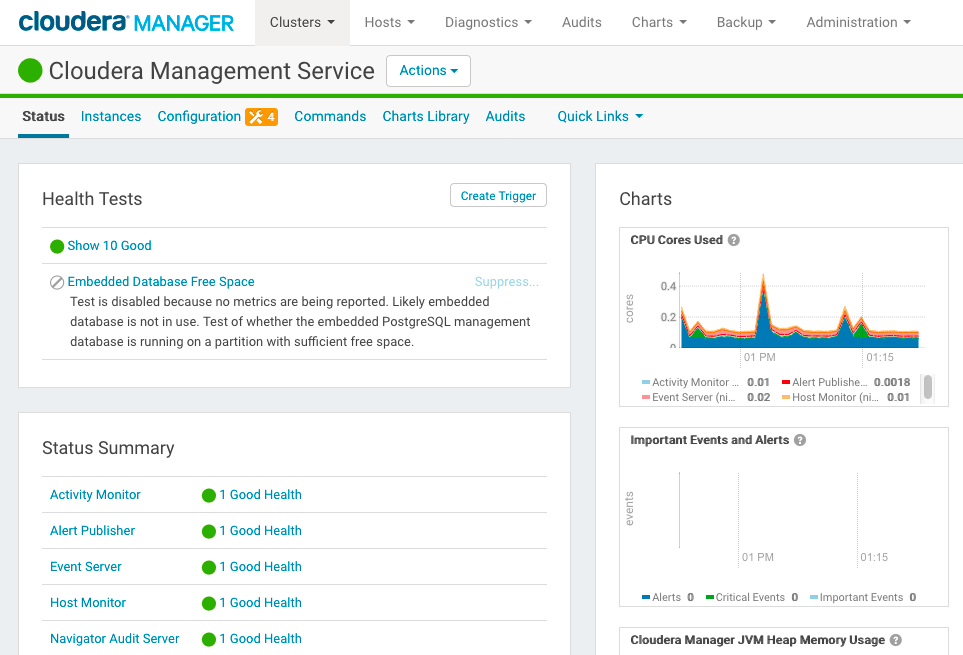Click Alert Publisher green health indicator

pyautogui.click(x=209, y=532)
